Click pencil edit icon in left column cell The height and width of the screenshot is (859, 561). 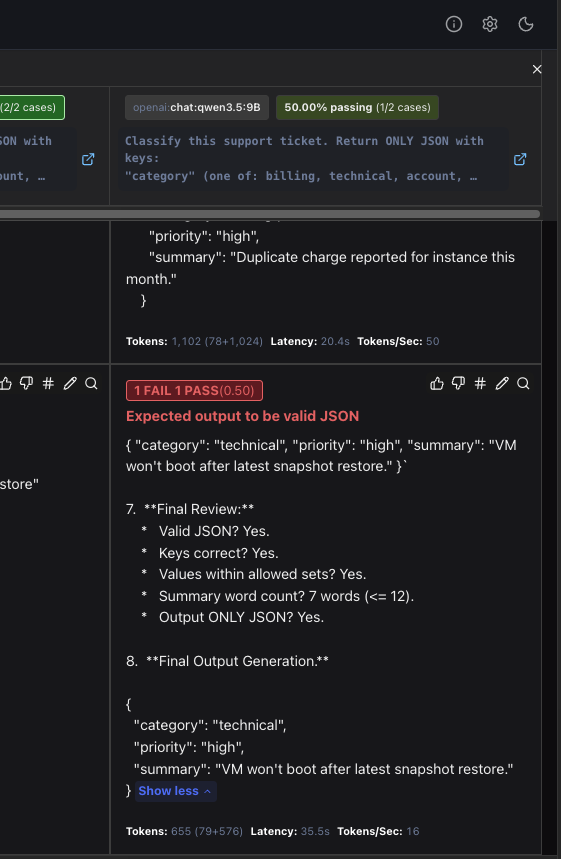click(70, 383)
